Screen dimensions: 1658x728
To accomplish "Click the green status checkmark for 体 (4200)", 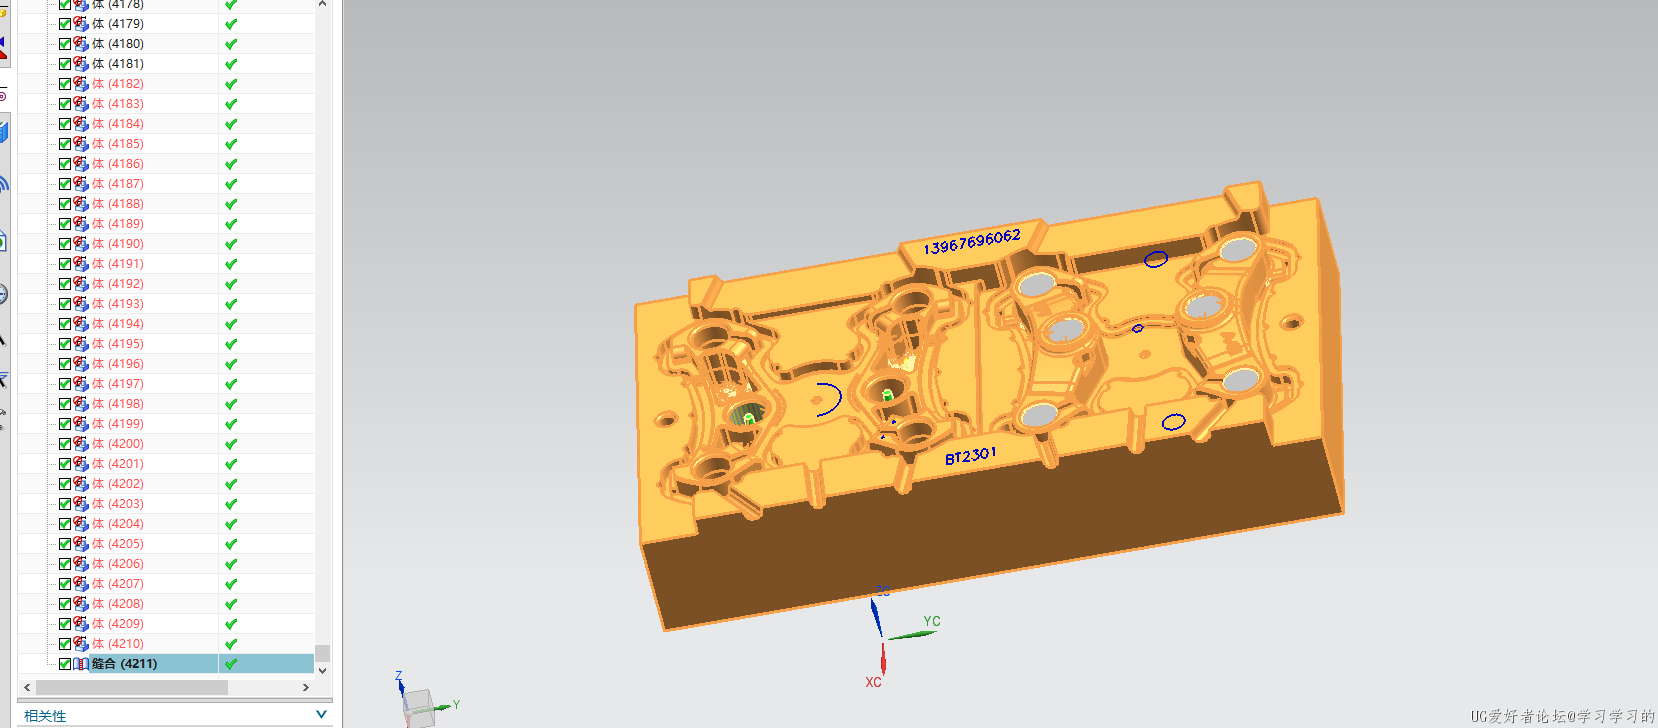I will coord(231,444).
